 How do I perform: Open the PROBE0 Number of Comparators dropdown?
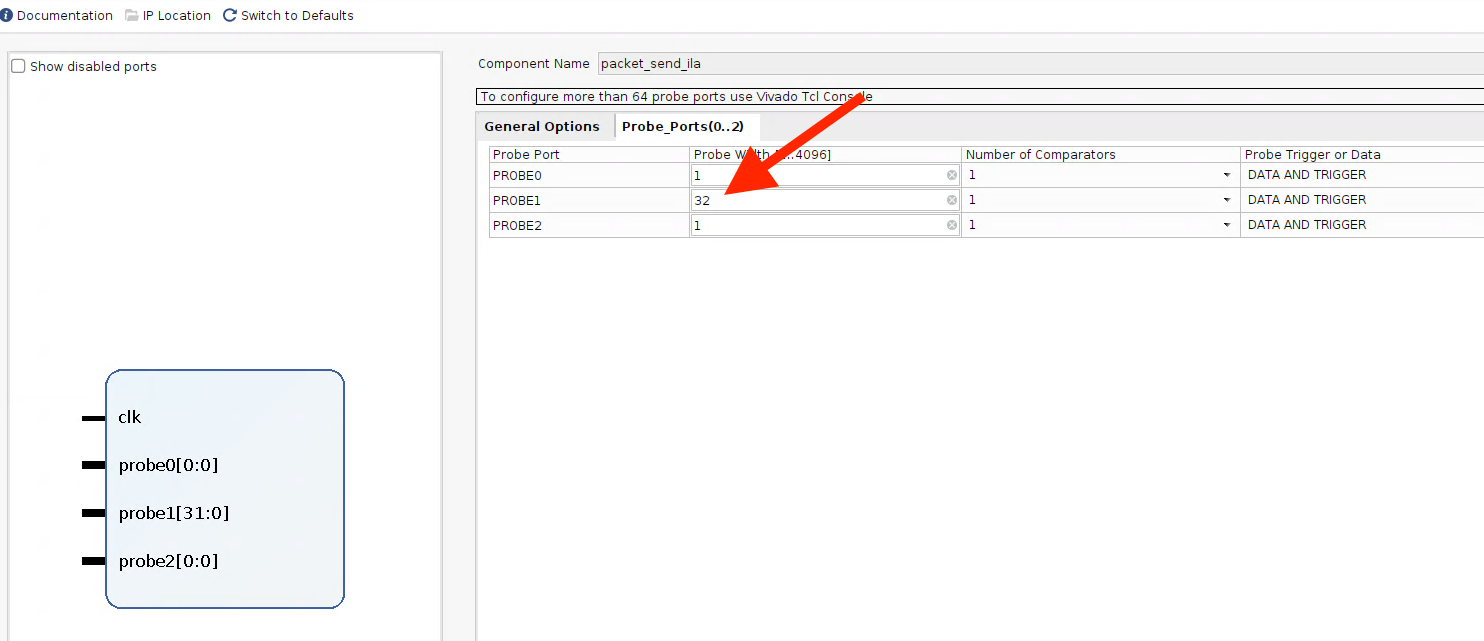click(x=1226, y=175)
